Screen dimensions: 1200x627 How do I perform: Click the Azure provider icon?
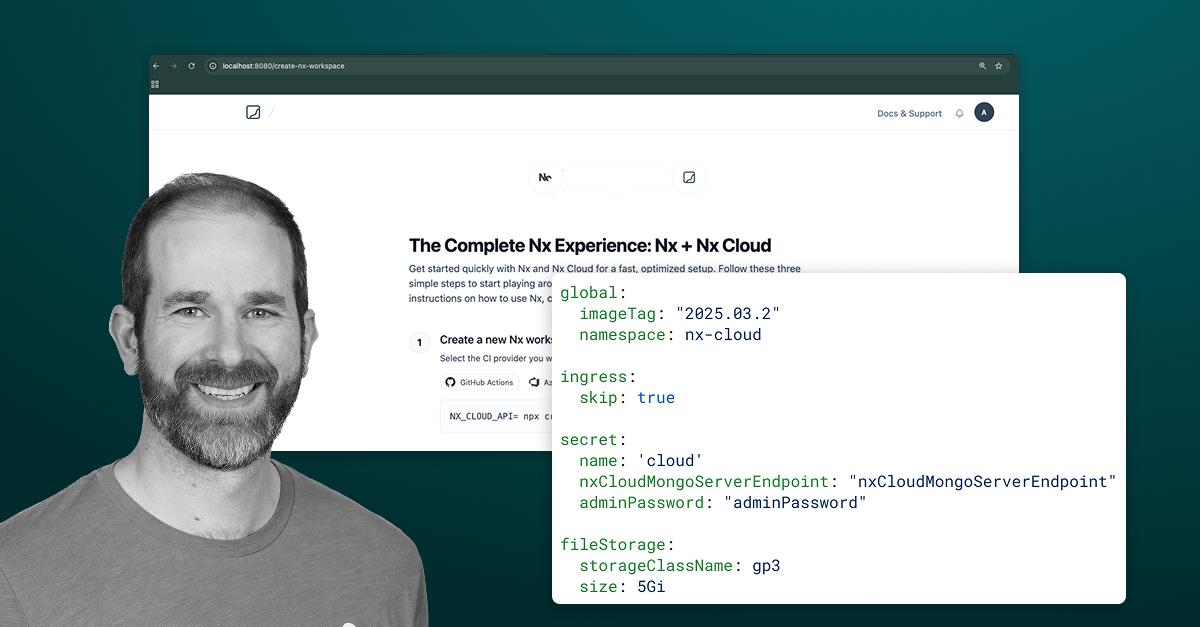534,382
